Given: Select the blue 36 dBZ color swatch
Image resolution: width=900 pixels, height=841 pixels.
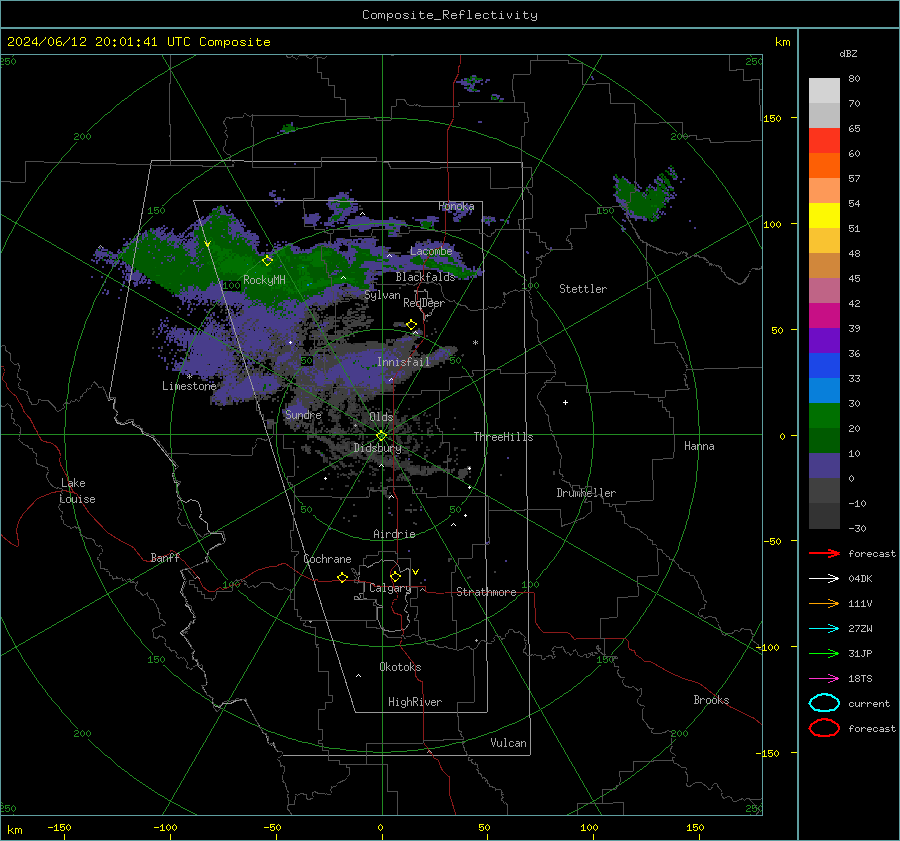Looking at the screenshot, I should click(824, 365).
